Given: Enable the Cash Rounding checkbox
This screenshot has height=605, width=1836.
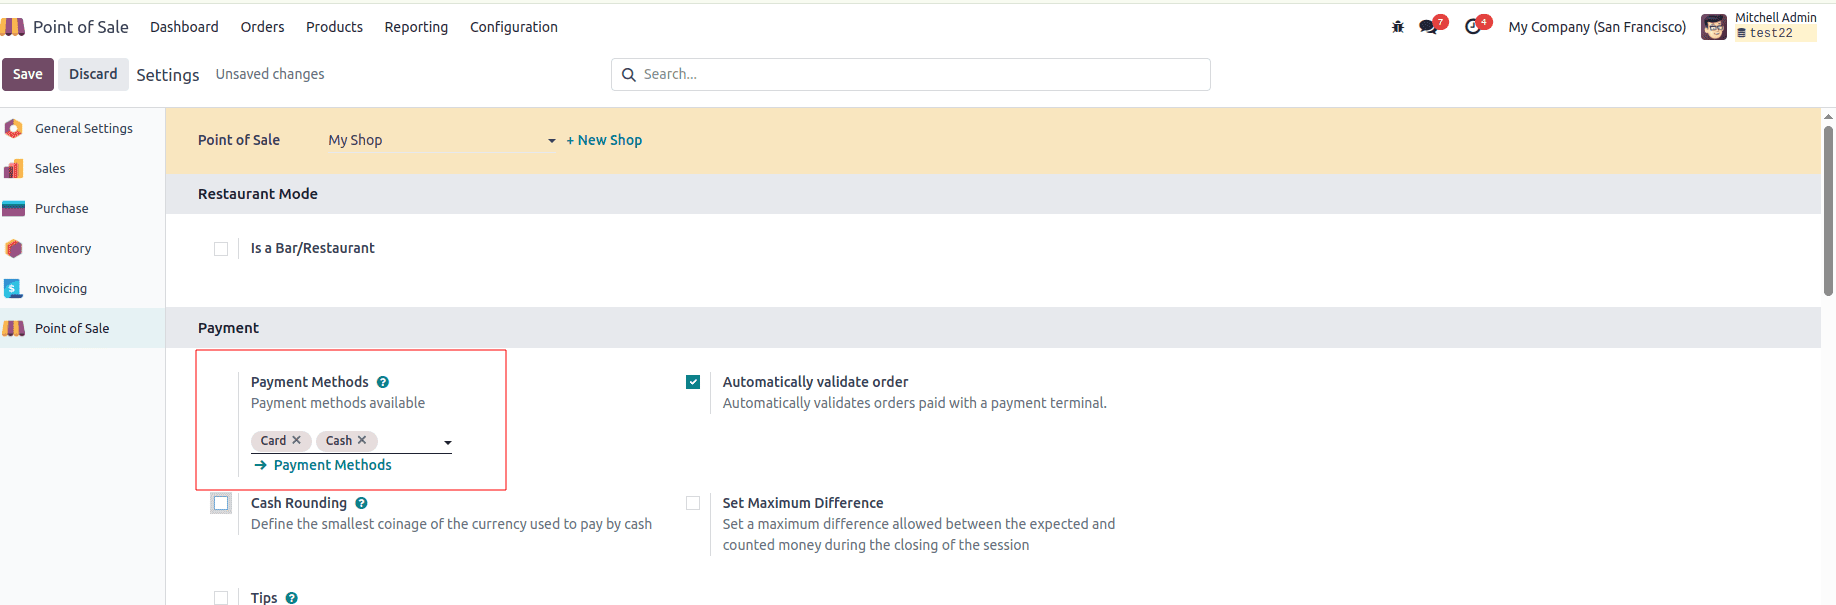Looking at the screenshot, I should [221, 503].
